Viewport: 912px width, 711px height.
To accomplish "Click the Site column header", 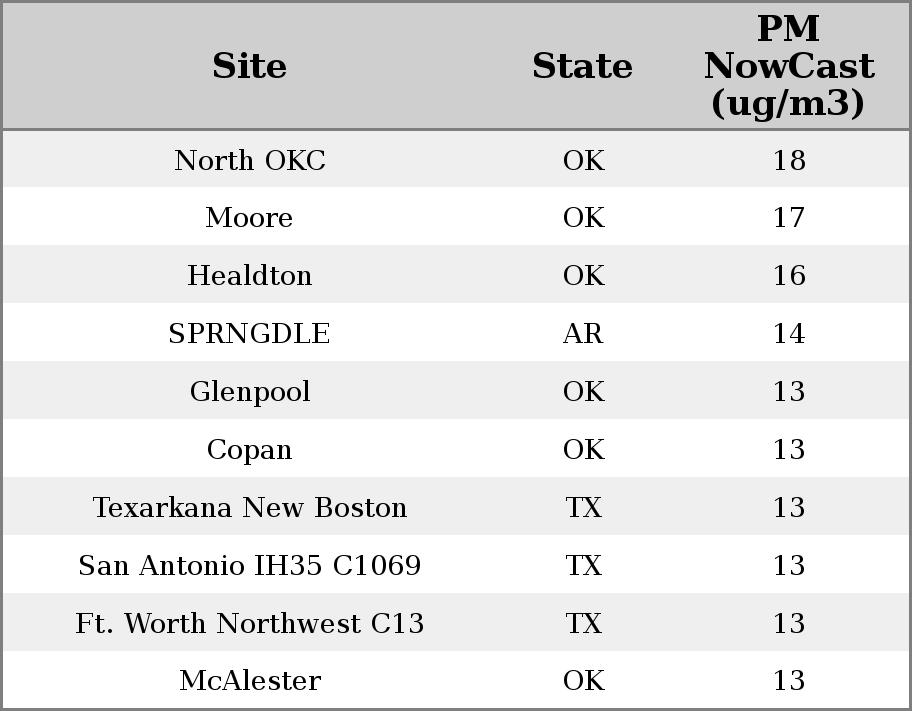I will [249, 66].
